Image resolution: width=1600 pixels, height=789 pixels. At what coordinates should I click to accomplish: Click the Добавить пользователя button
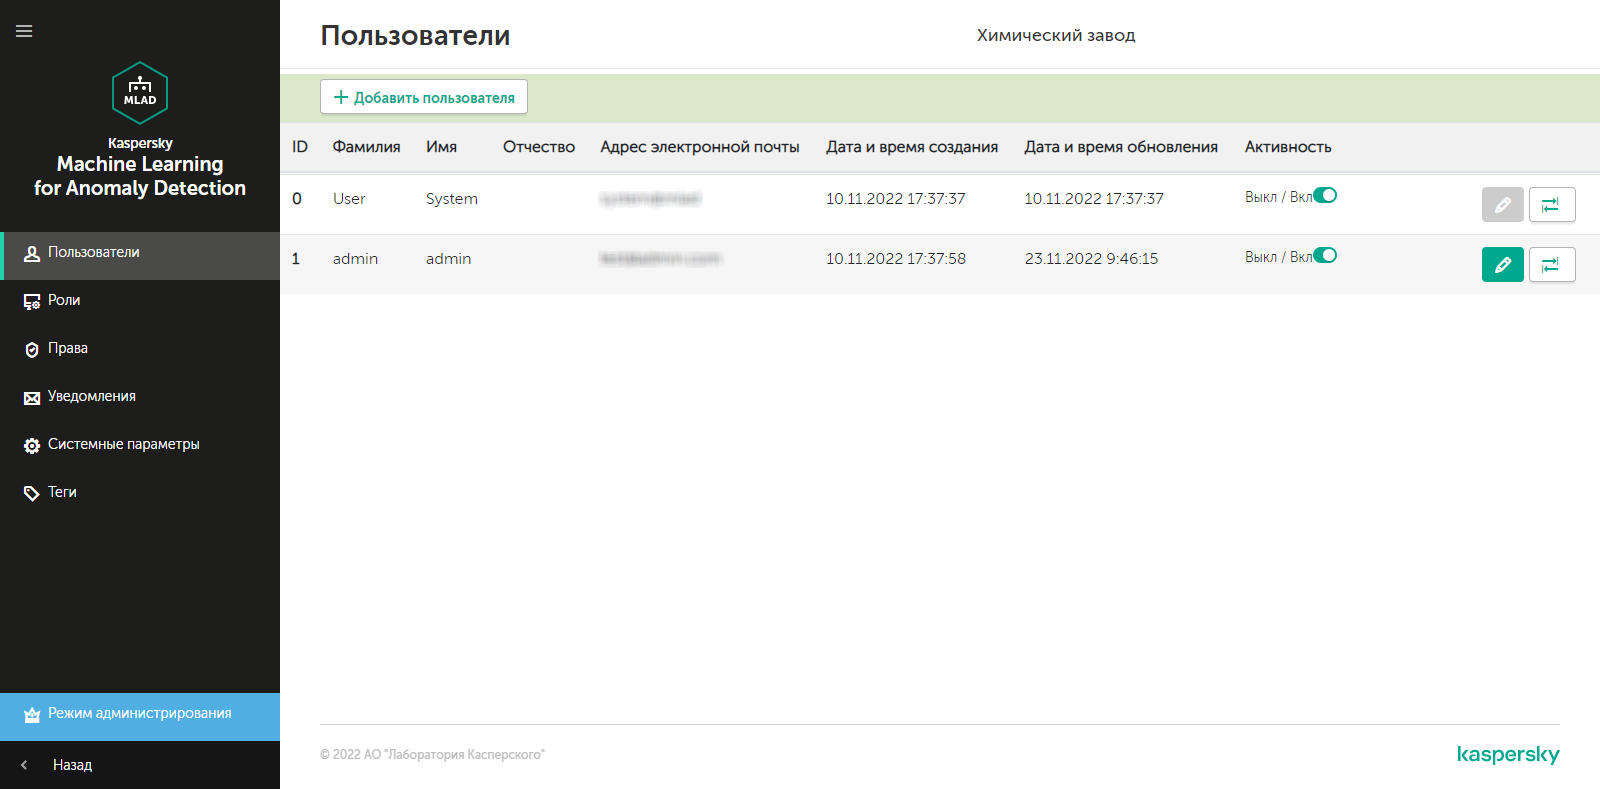[424, 97]
